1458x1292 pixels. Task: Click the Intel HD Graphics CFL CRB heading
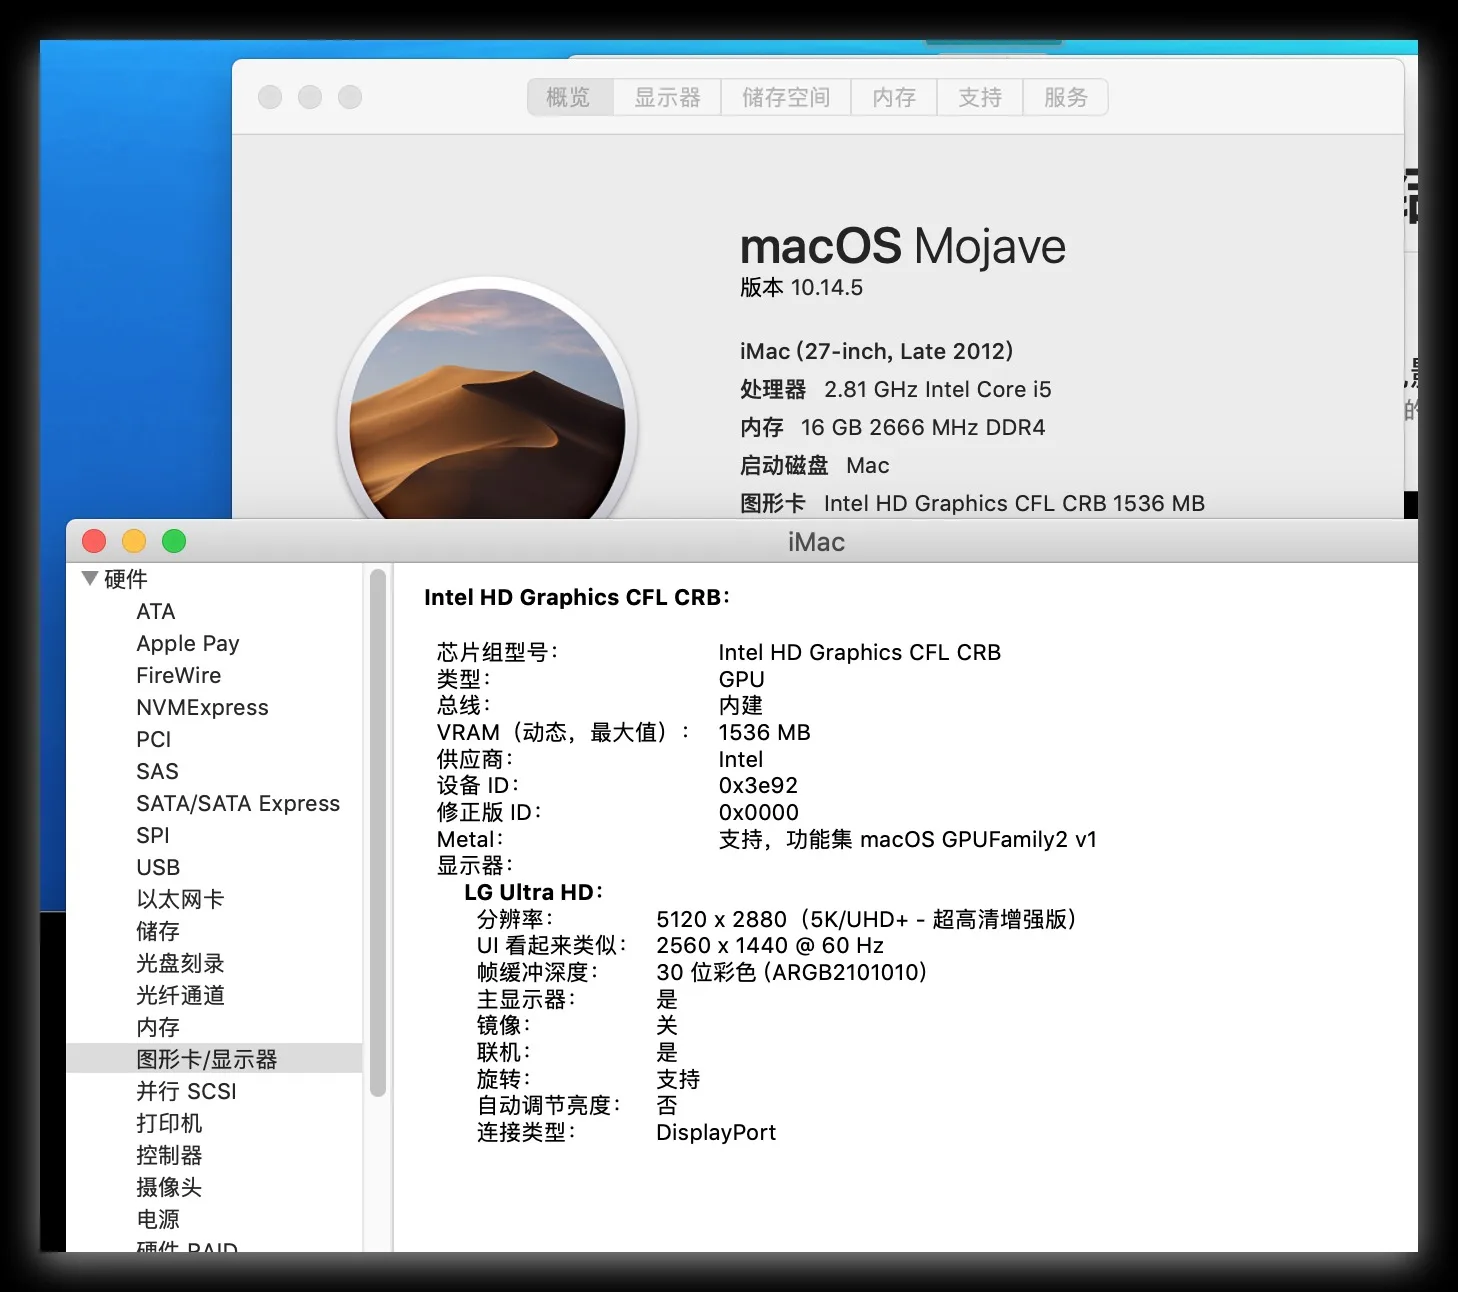click(x=577, y=597)
